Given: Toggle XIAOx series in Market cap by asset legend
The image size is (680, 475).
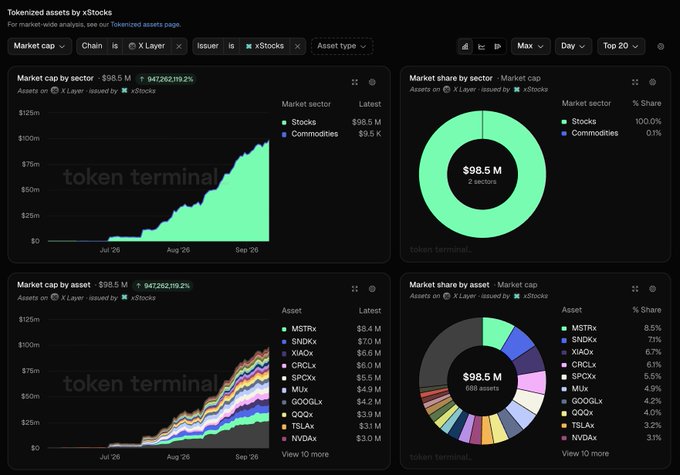Looking at the screenshot, I should tap(331, 354).
